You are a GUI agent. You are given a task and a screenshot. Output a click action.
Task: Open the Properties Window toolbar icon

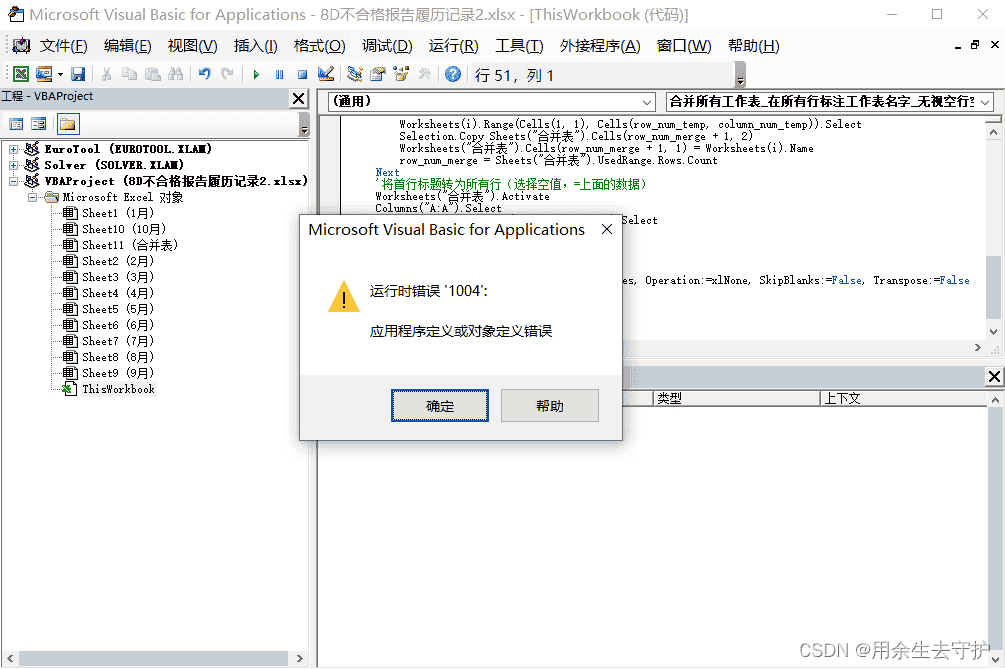[378, 74]
